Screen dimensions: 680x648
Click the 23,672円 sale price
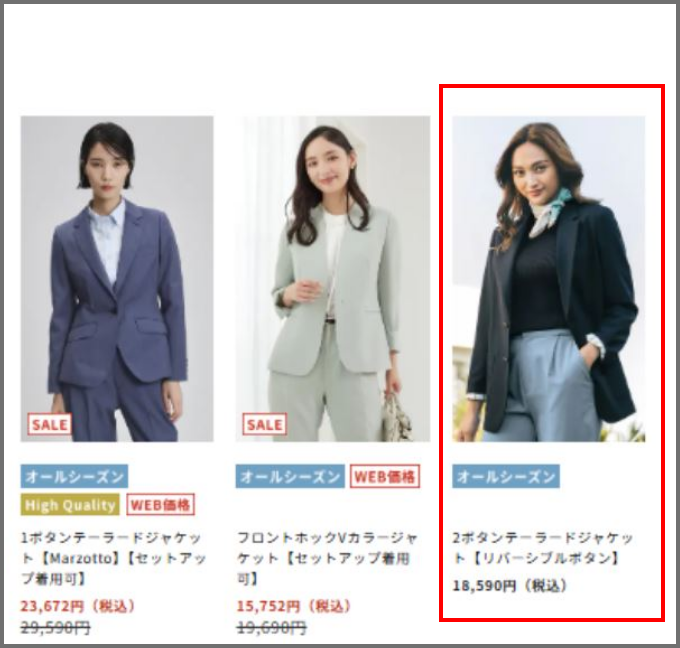[78, 605]
